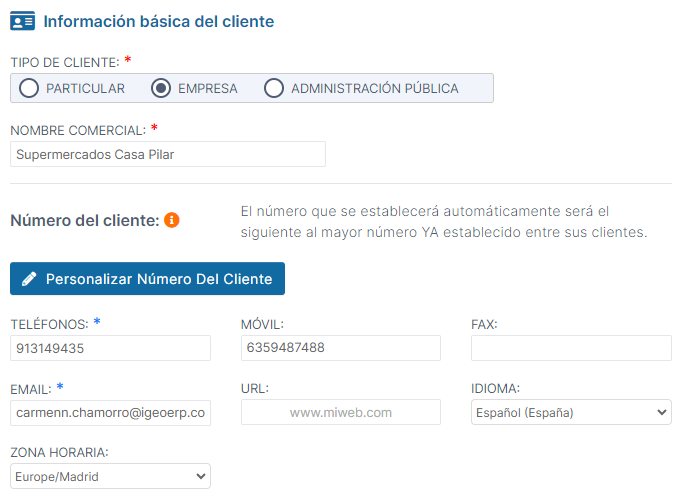Click the TIPO DE CLIENTE label
Screen dimensions: 681x496
pyautogui.click(x=64, y=61)
